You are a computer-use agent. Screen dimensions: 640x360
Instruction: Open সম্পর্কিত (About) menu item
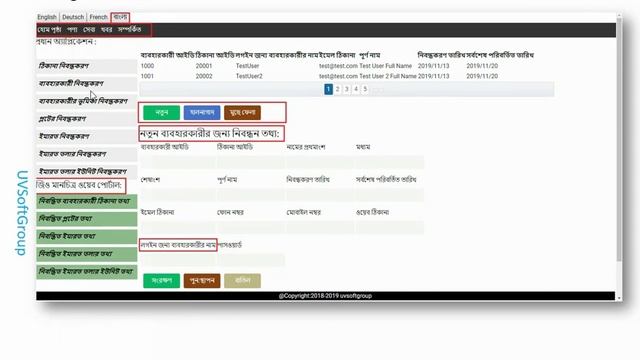click(129, 30)
